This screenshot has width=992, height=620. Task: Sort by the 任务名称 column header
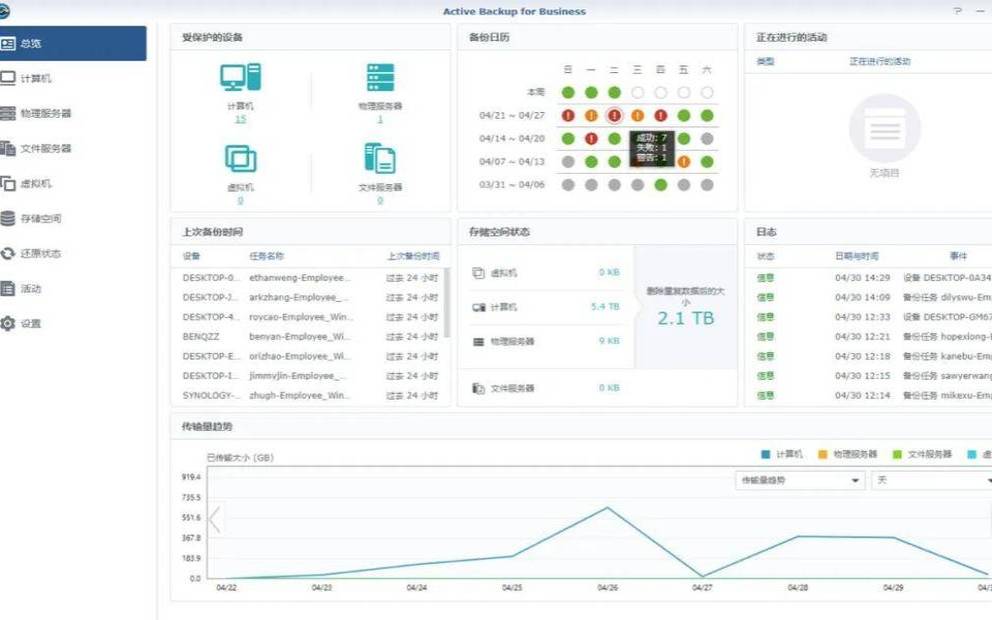[x=266, y=256]
